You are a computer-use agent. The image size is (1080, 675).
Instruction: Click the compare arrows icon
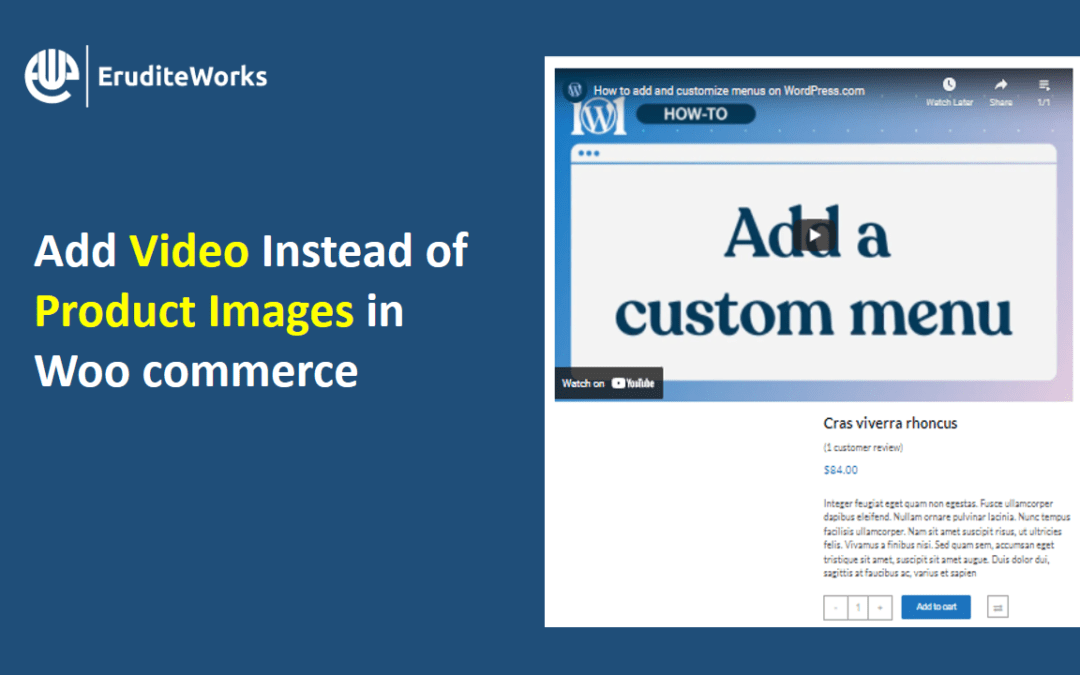[x=997, y=607]
